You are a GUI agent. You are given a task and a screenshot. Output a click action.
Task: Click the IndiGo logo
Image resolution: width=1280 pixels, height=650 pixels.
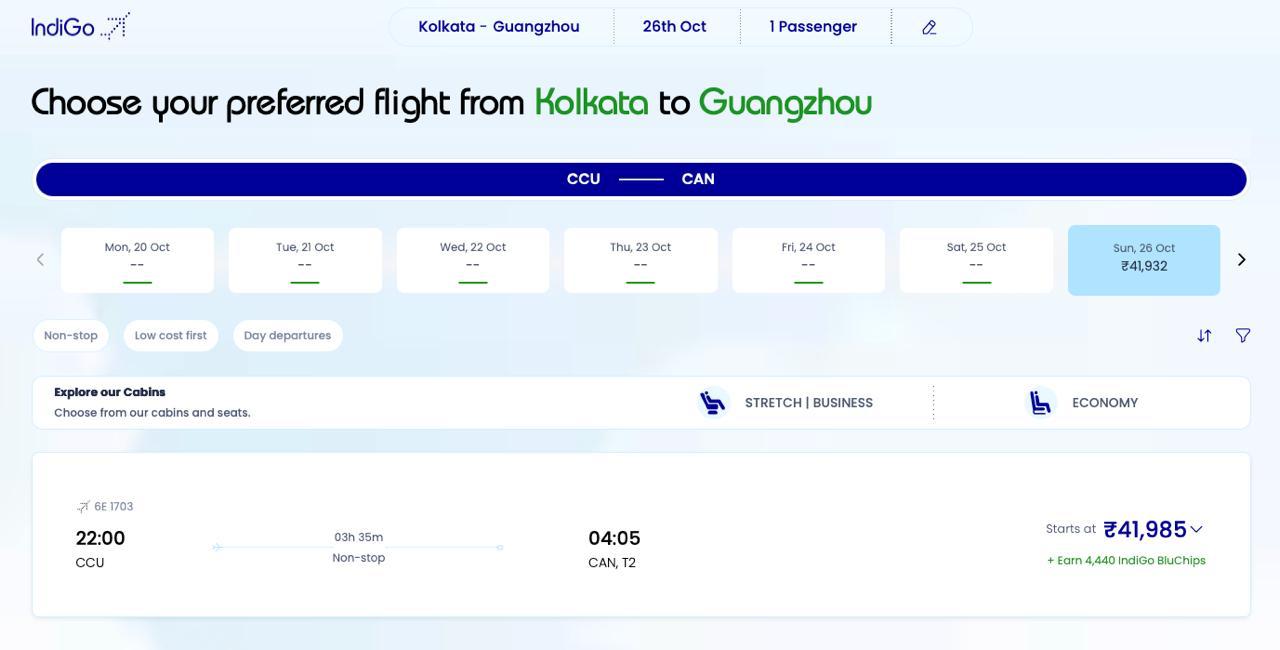[x=80, y=27]
